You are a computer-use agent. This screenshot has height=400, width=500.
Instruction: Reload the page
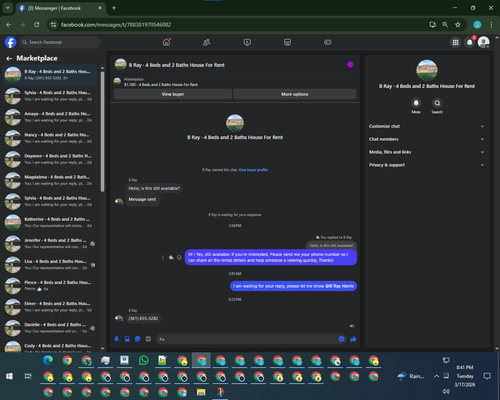[x=37, y=25]
